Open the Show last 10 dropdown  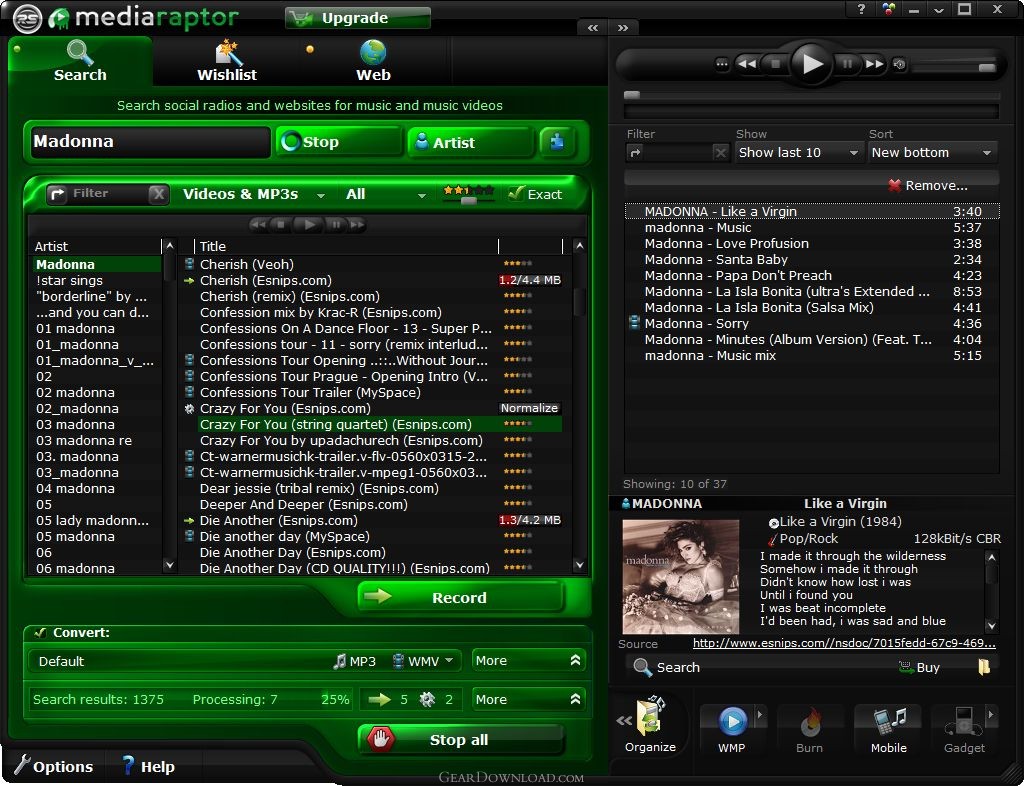(x=799, y=153)
